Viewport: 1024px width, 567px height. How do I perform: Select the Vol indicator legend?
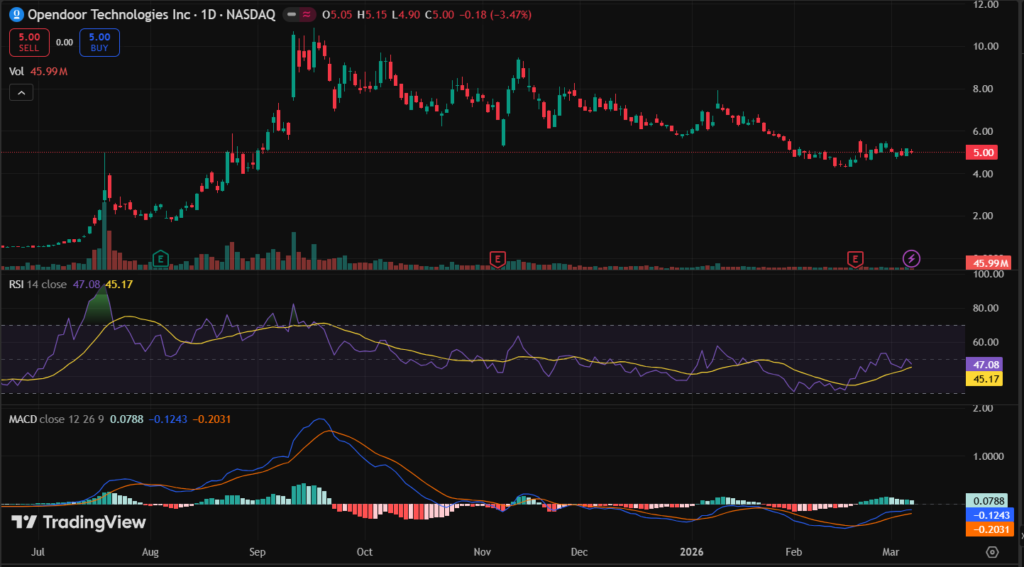17,72
